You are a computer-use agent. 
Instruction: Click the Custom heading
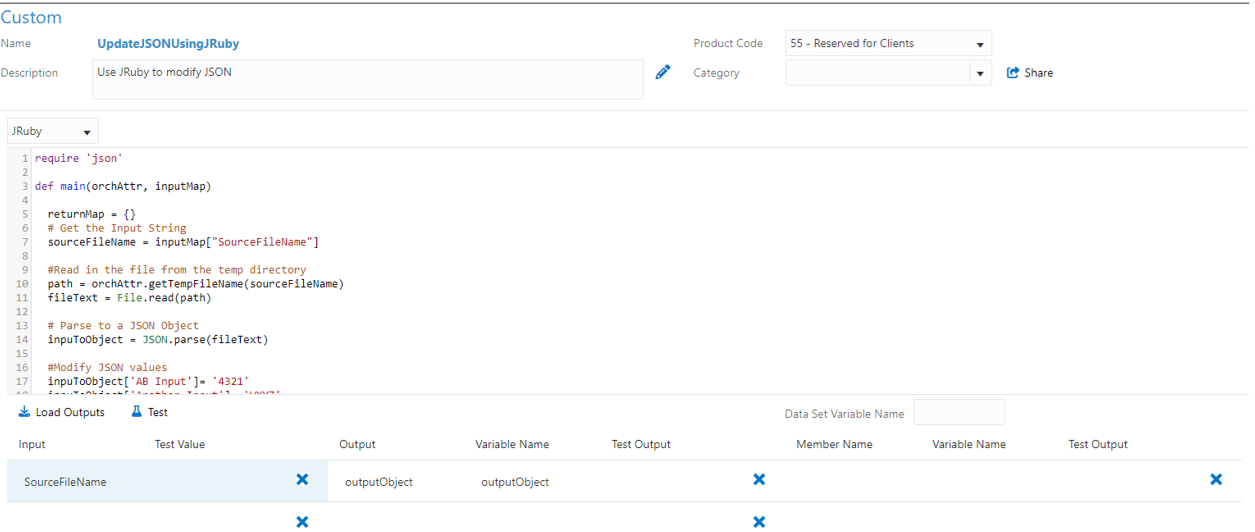31,17
